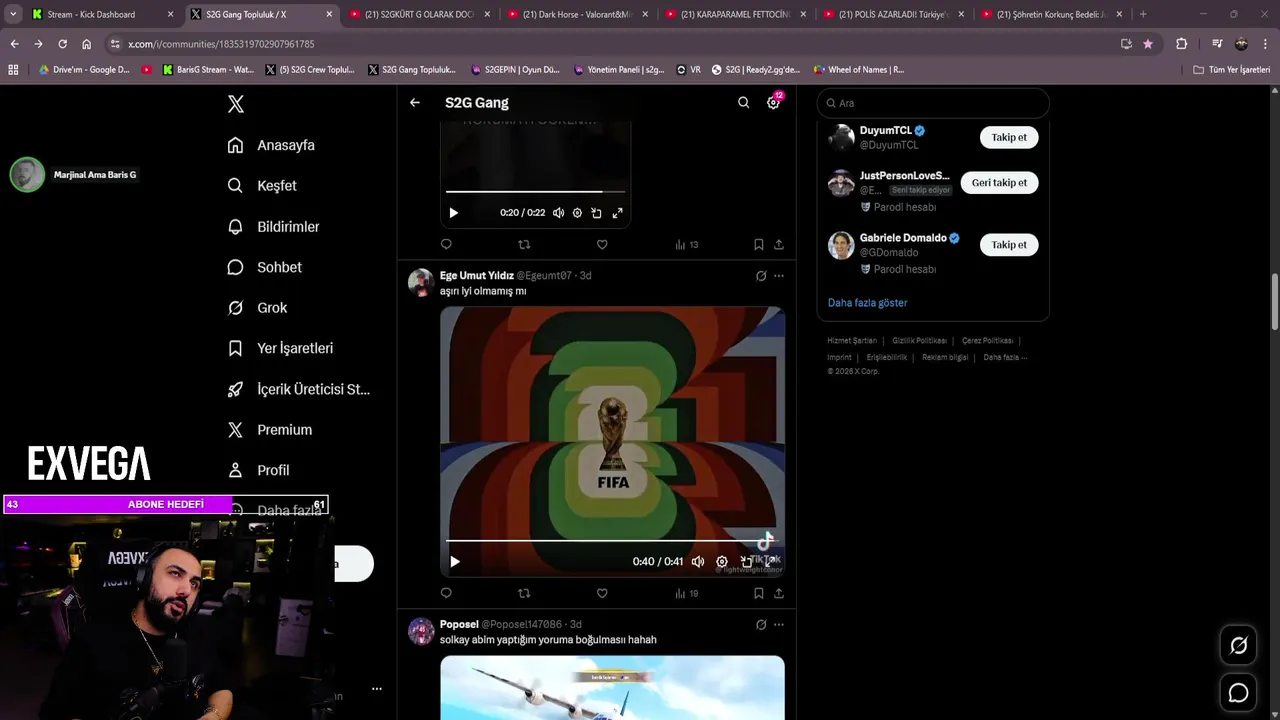The height and width of the screenshot is (720, 1280).
Task: Open Yer İşaretleri bookmarks
Action: point(280,348)
